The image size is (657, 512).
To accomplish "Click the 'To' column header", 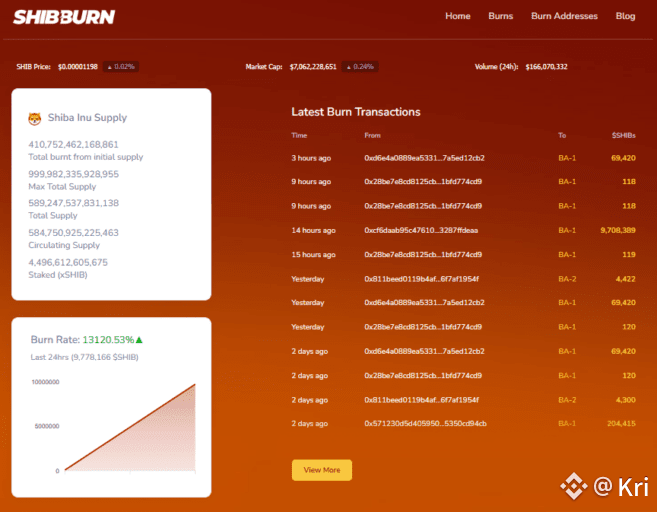I will (562, 135).
